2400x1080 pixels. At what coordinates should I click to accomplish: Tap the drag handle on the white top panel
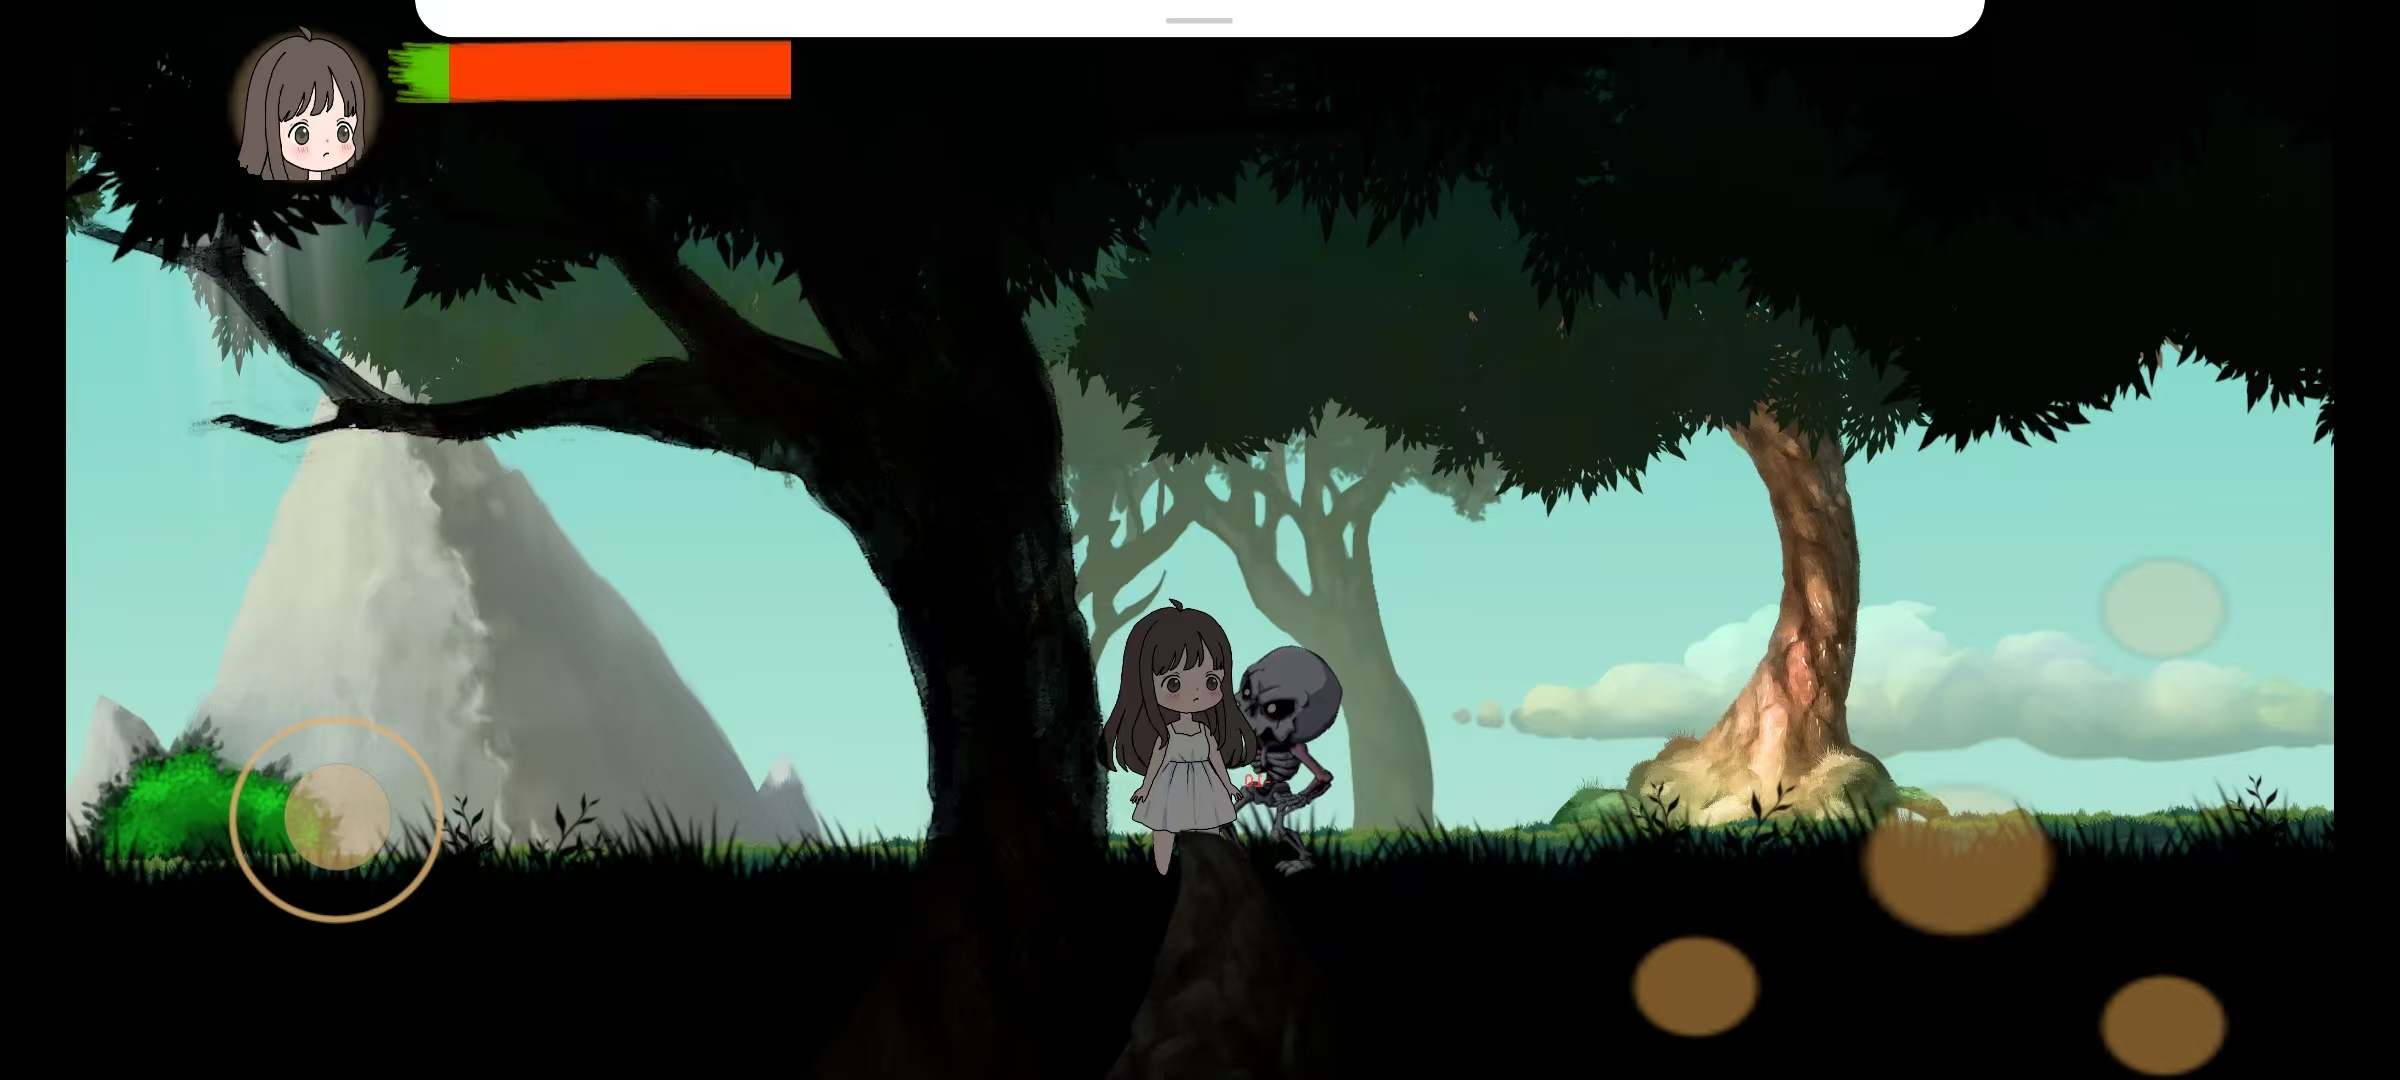point(1199,20)
